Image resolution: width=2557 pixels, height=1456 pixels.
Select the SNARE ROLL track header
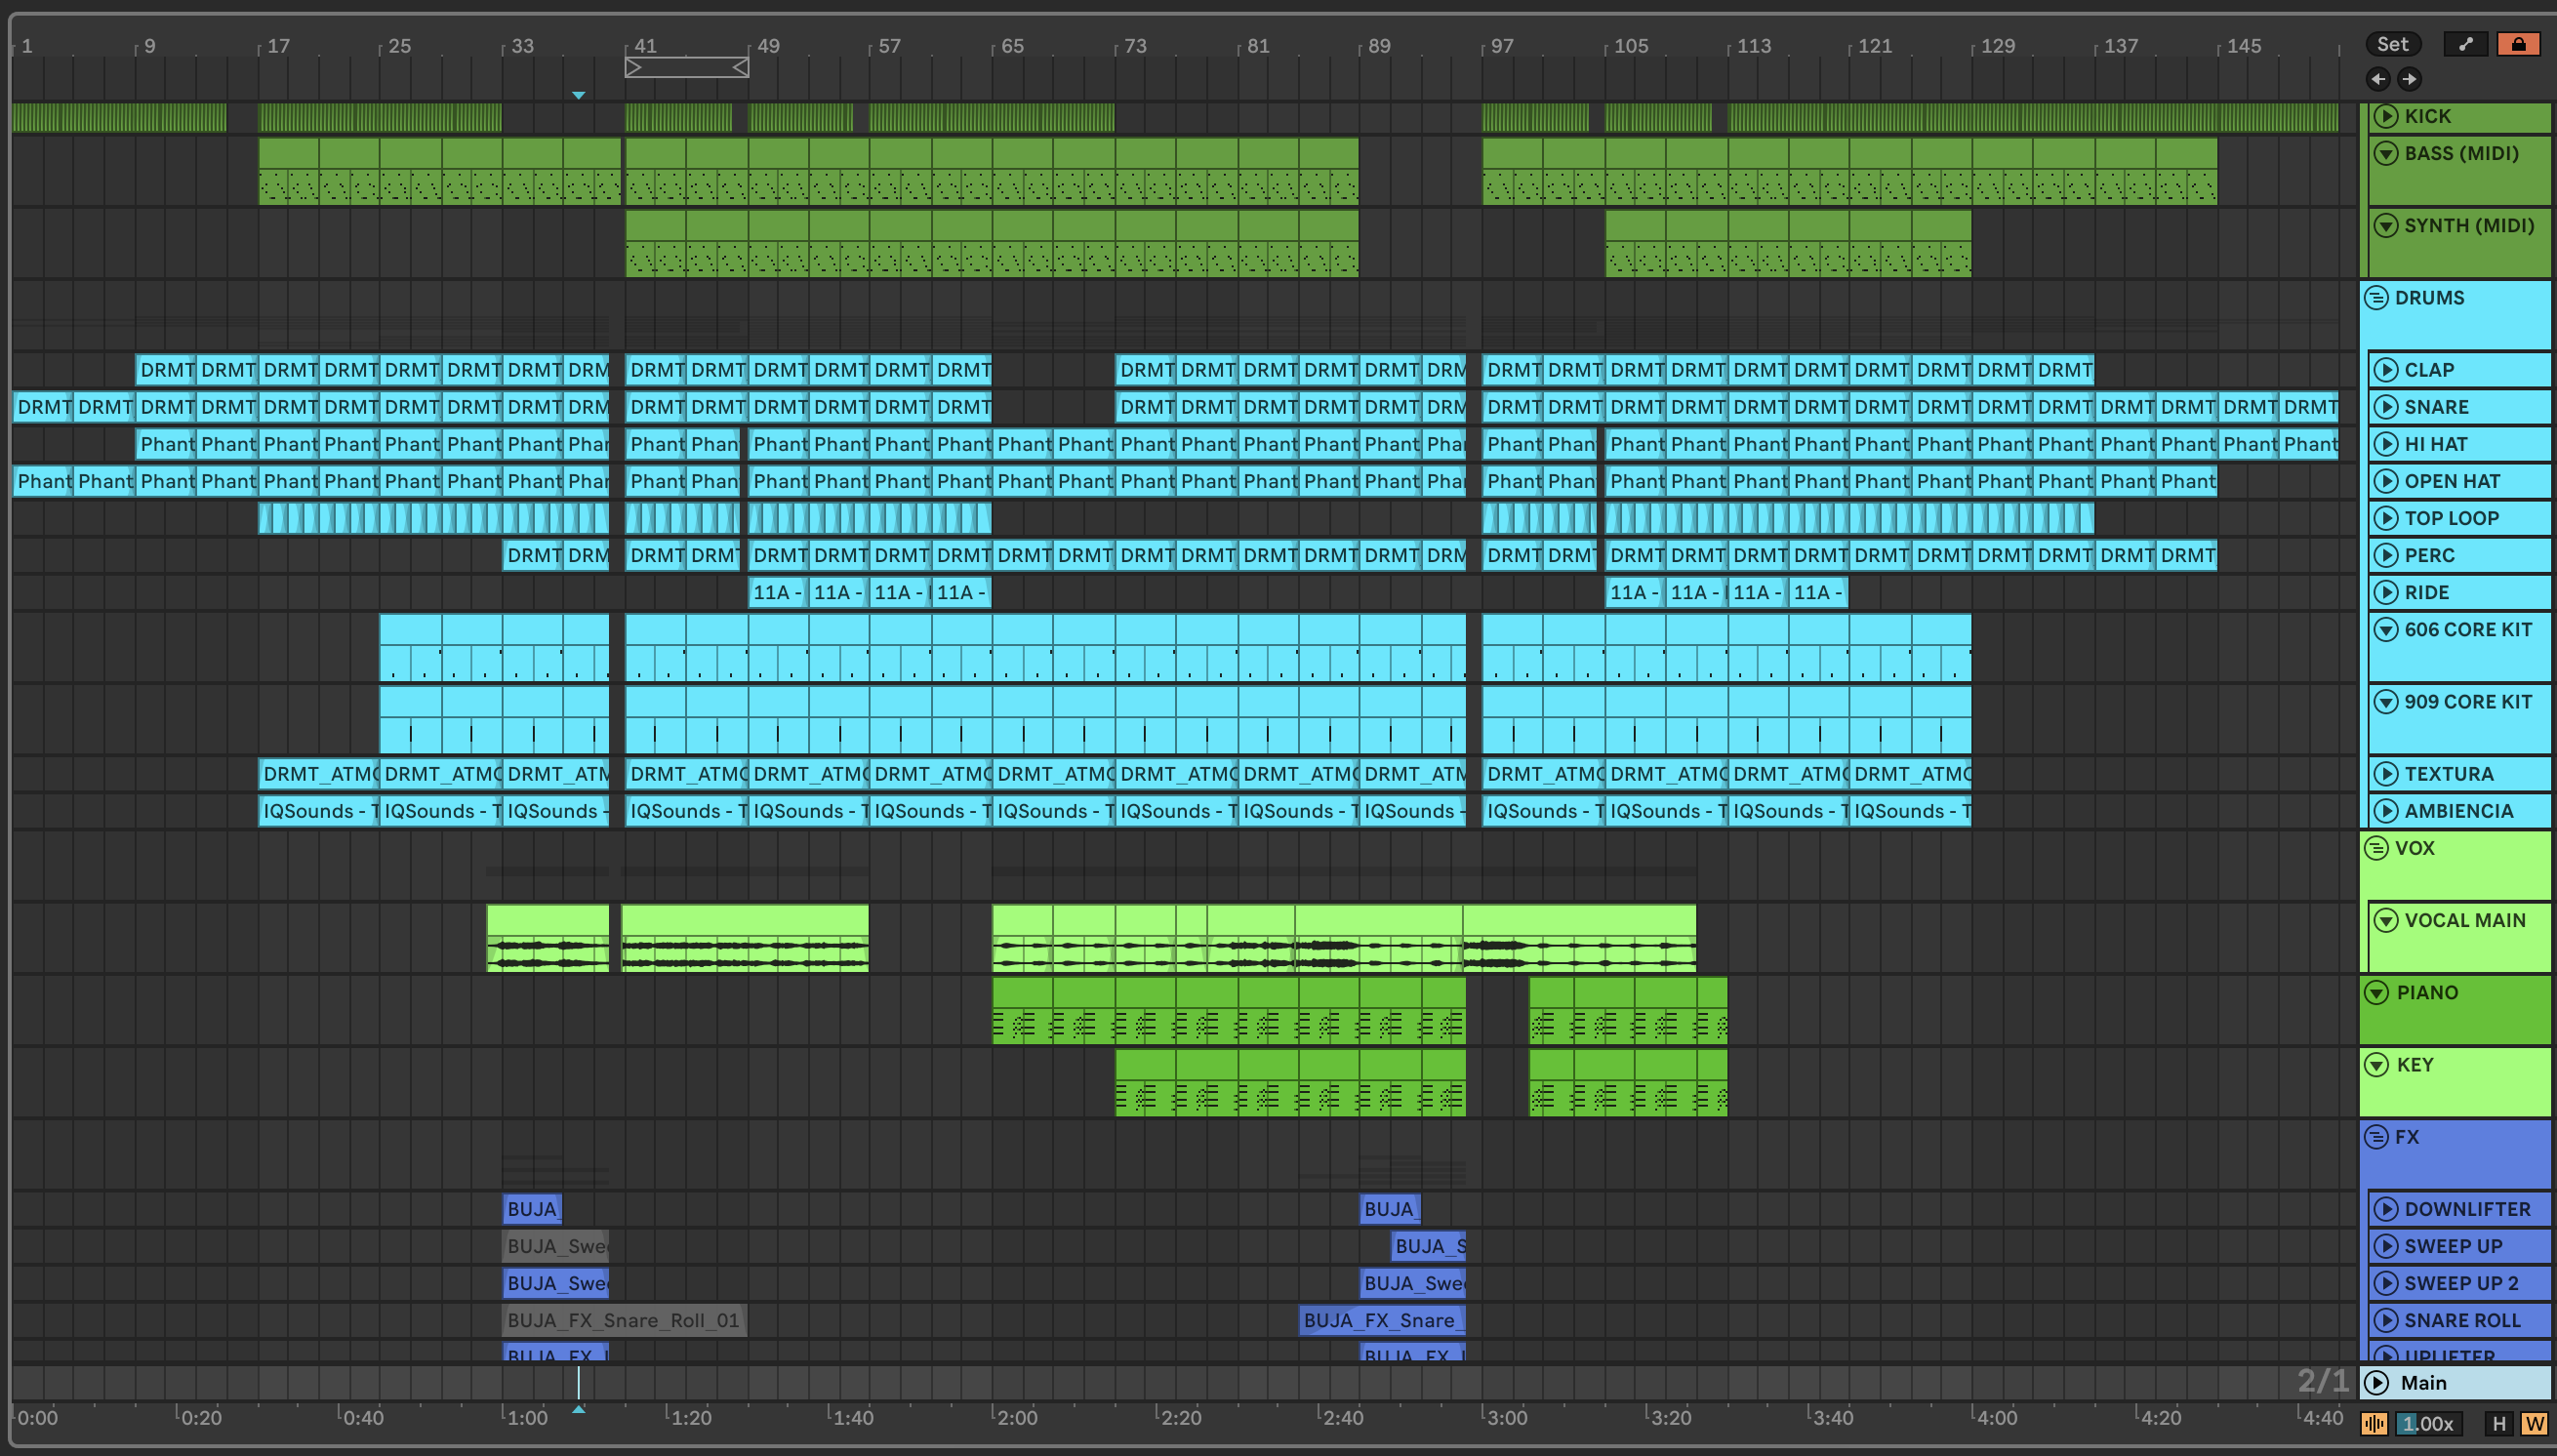tap(2462, 1320)
